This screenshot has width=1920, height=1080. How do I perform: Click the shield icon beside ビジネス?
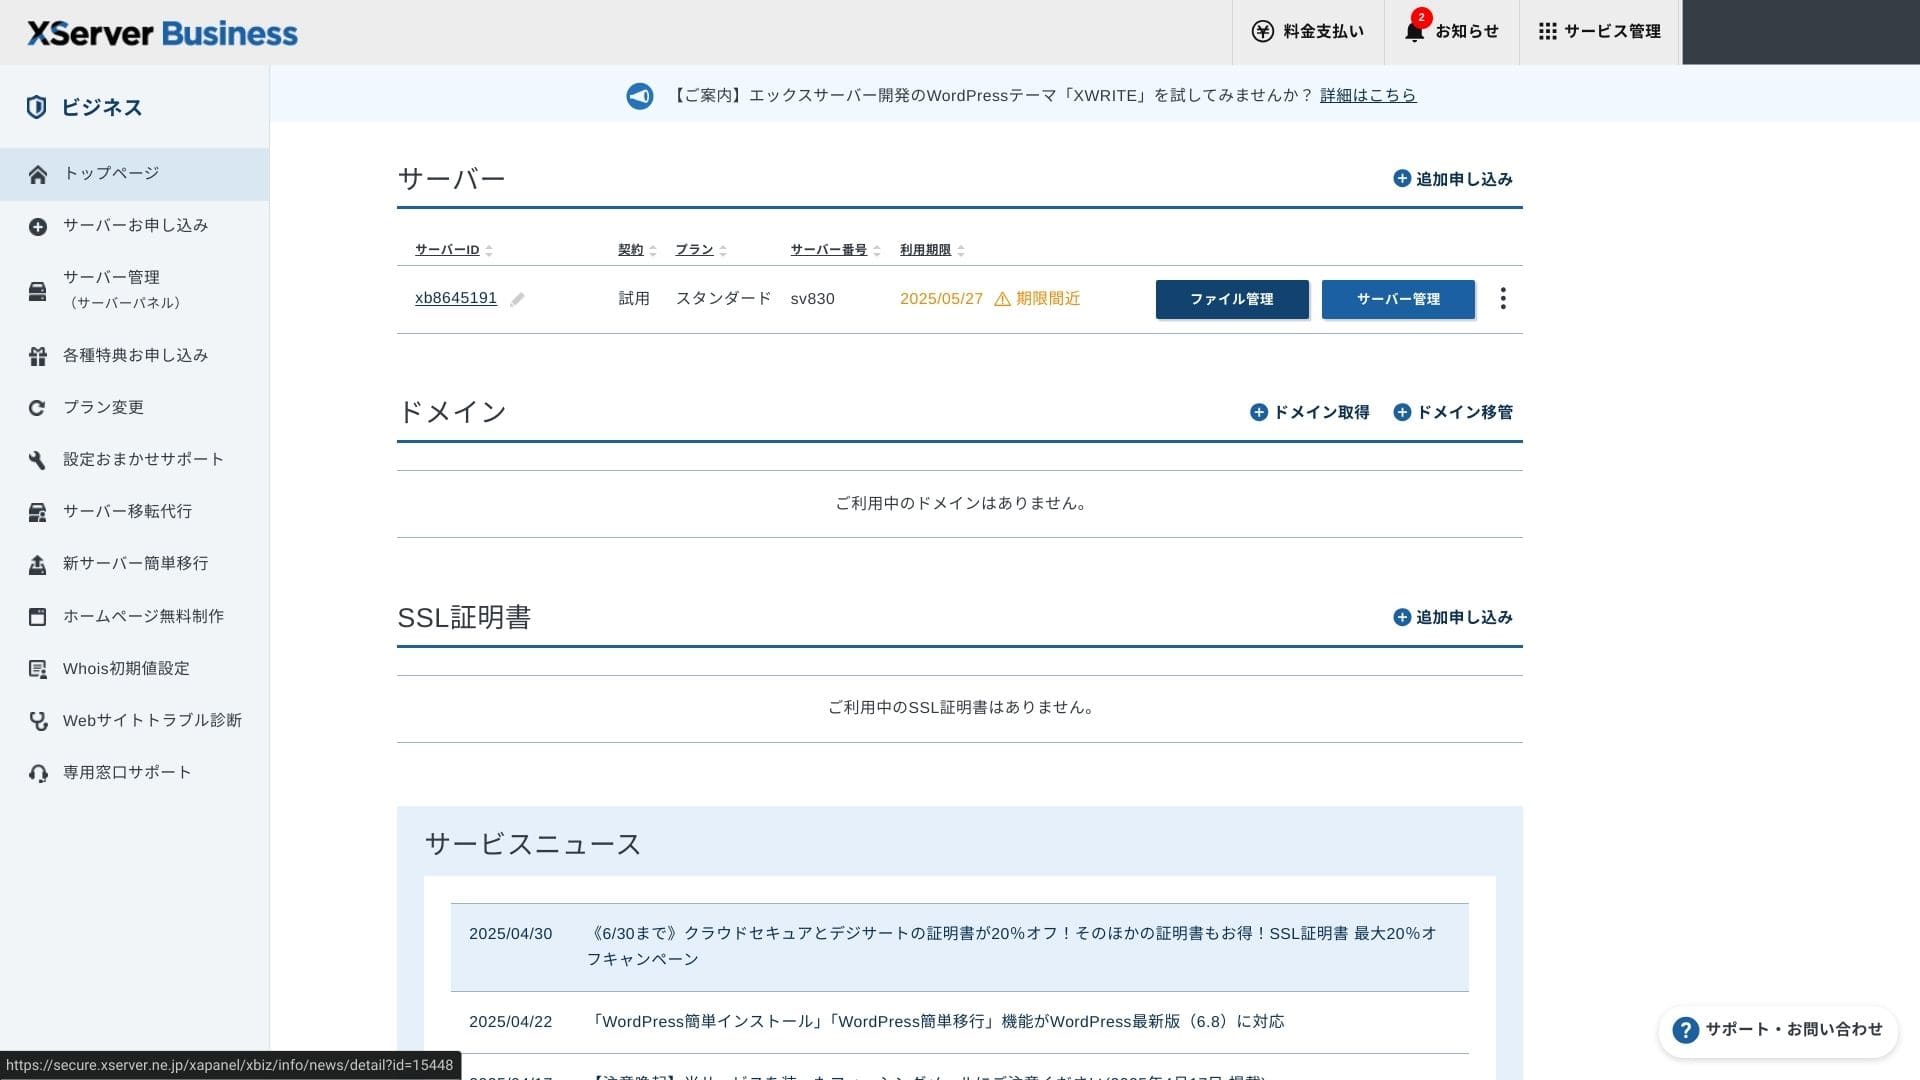pos(36,107)
